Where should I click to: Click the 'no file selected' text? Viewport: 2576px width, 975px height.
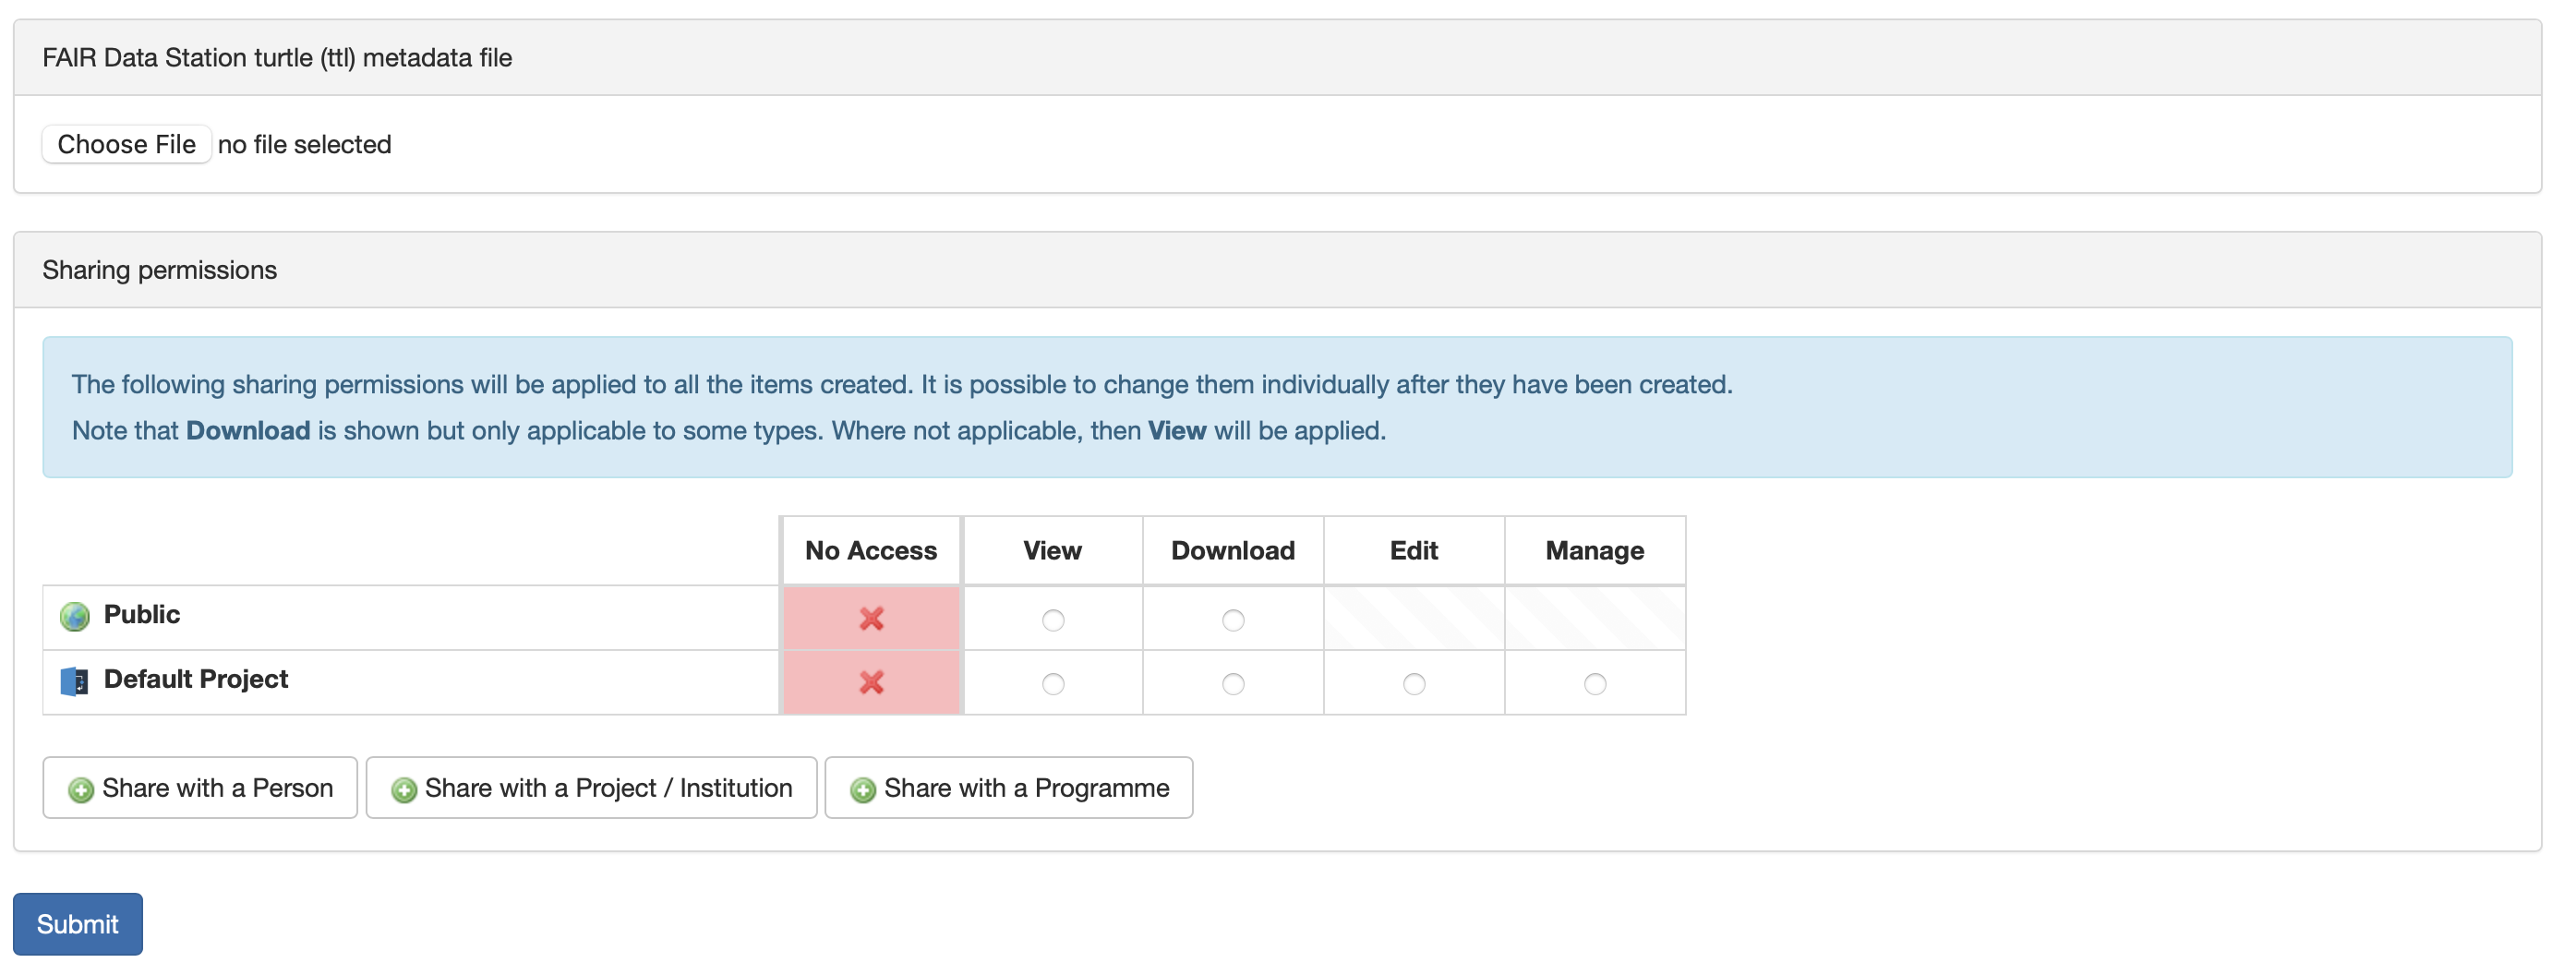tap(305, 145)
